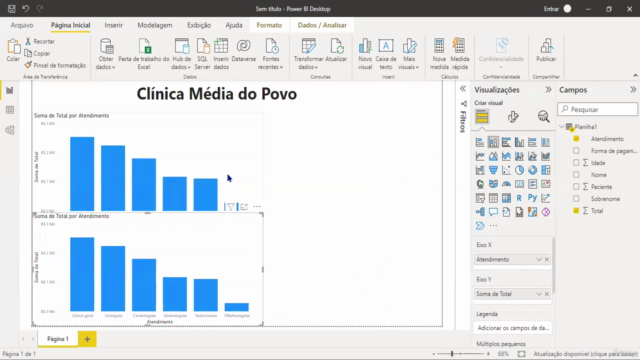Click the Save icon in title bar
The width and height of the screenshot is (640, 360).
coord(11,9)
